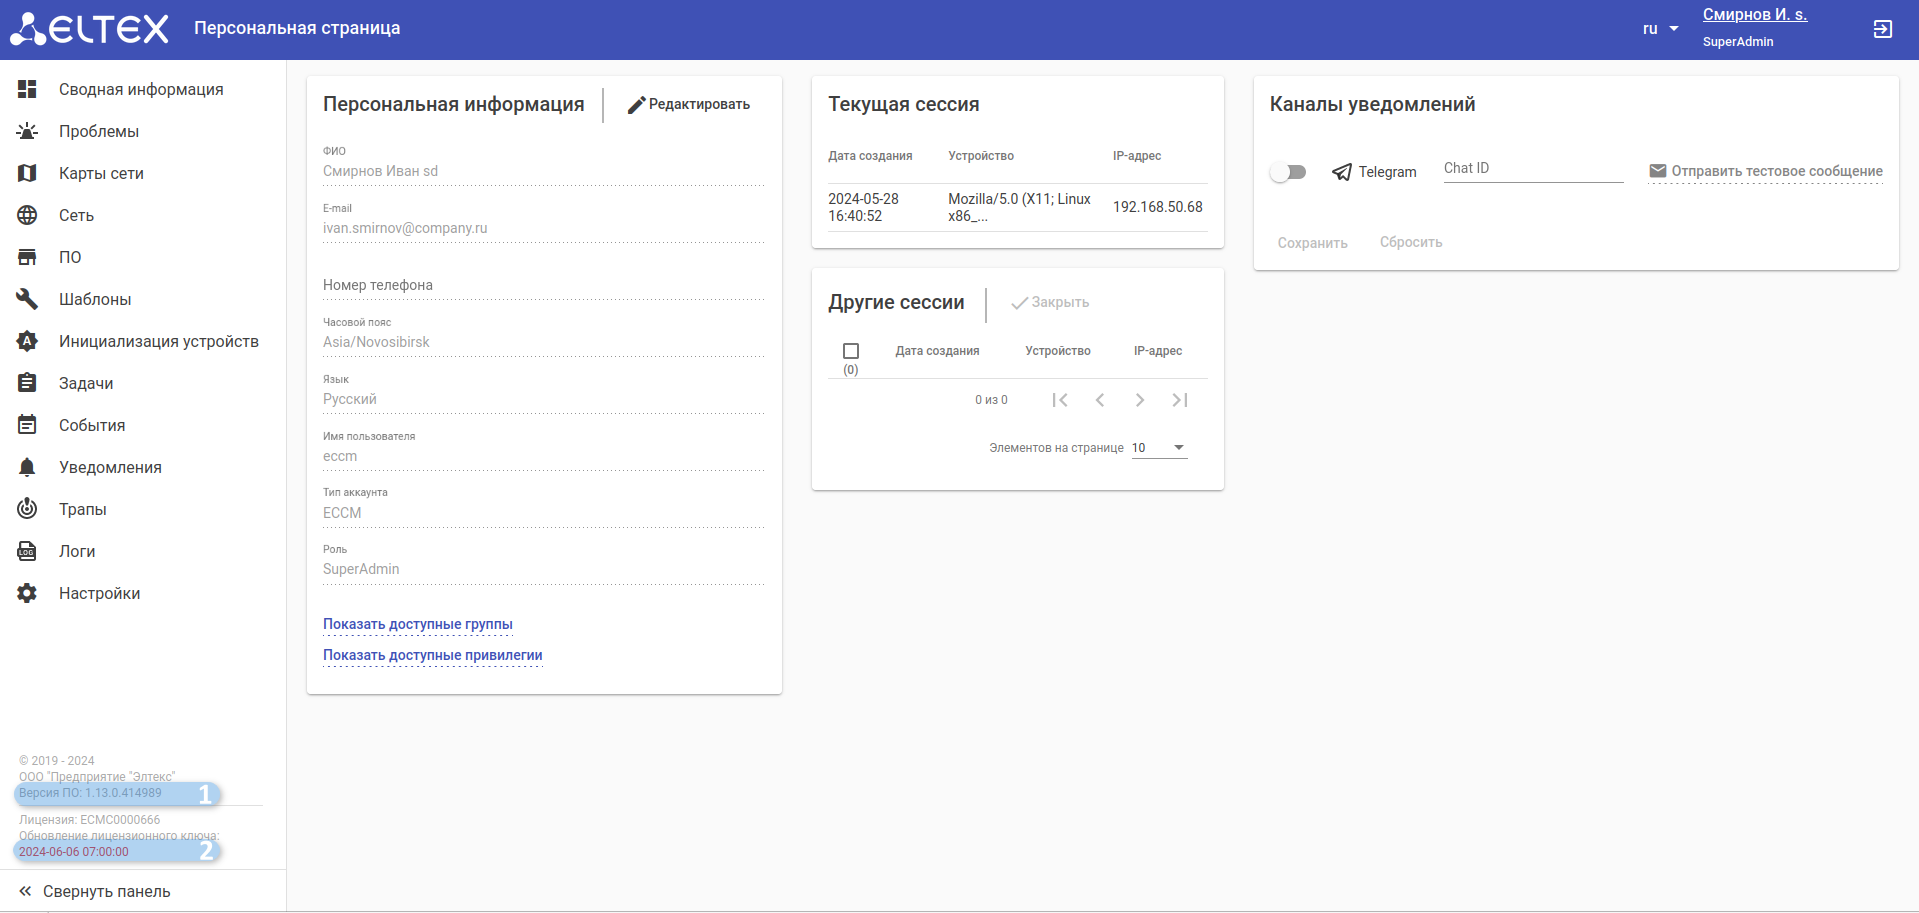Viewport: 1919px width, 913px height.
Task: Open the ru language dropdown
Action: coord(1660,29)
